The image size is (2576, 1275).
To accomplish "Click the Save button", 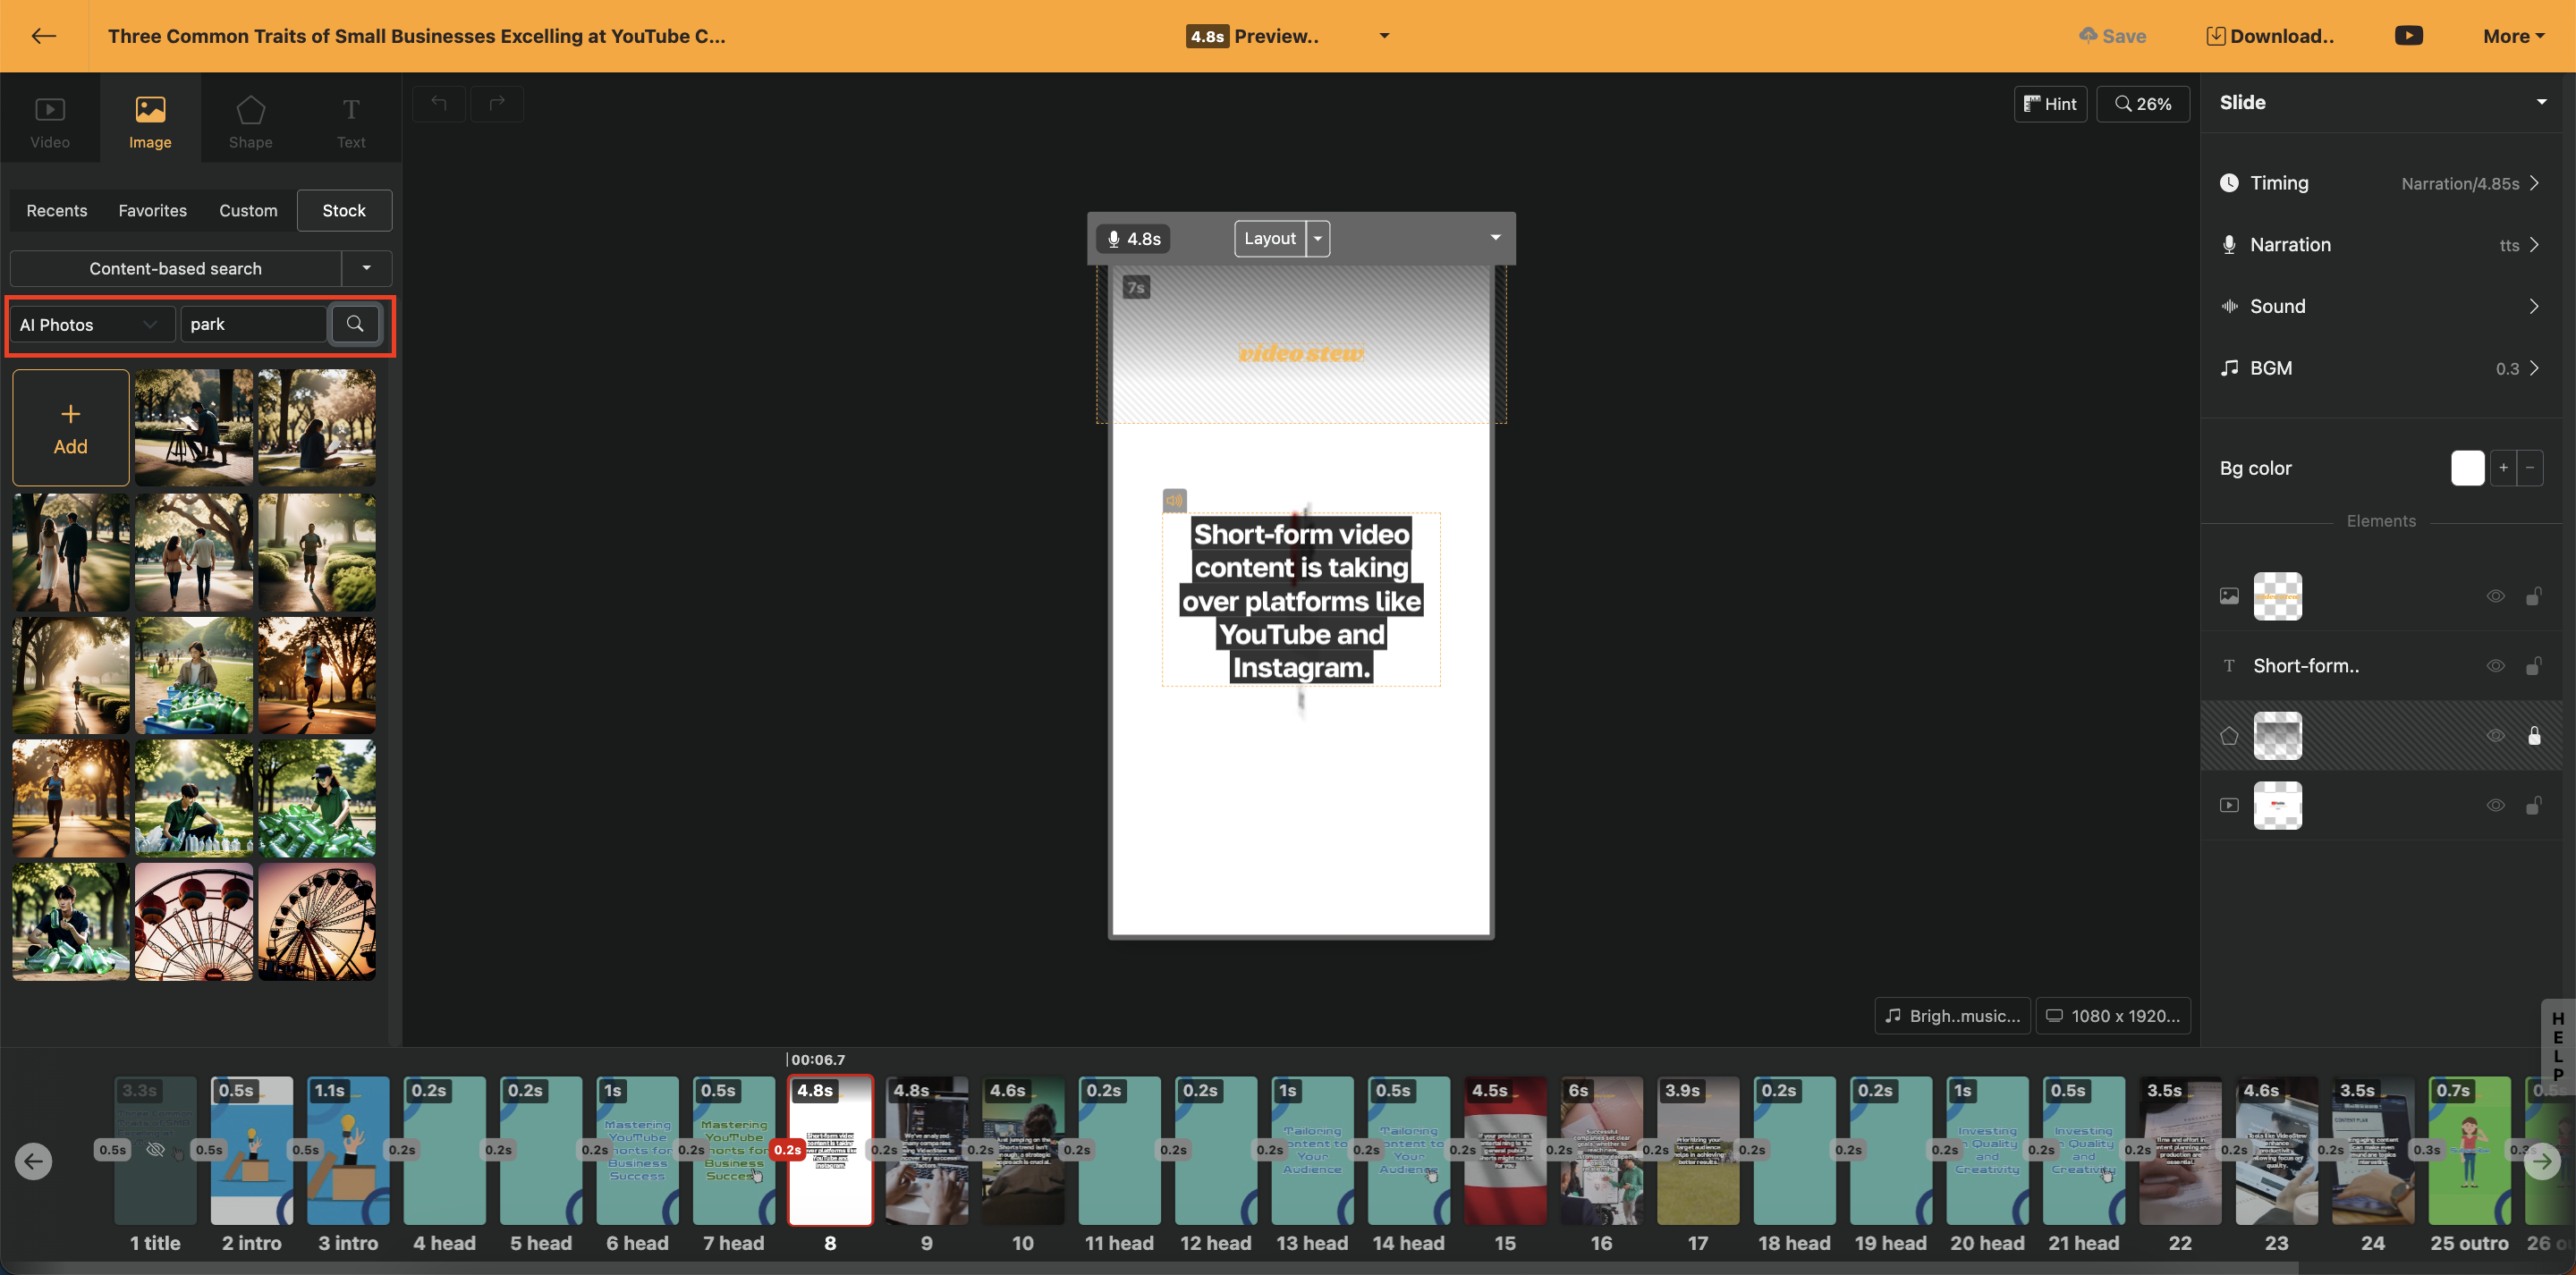I will click(x=2112, y=36).
